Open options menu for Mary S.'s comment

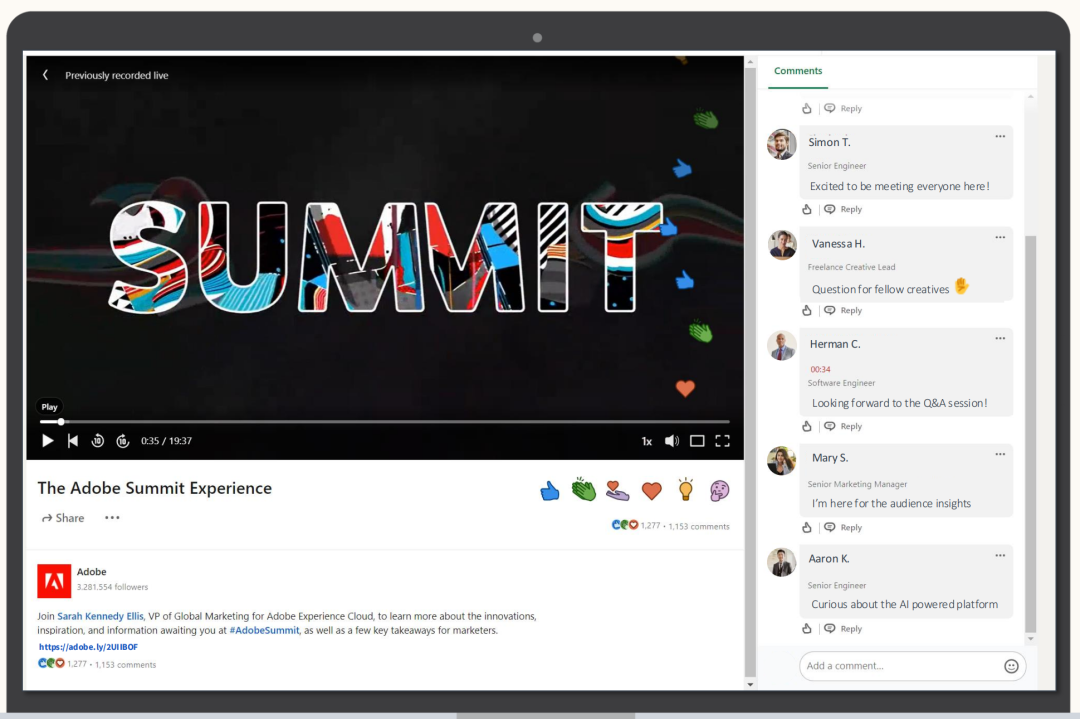click(x=1000, y=455)
